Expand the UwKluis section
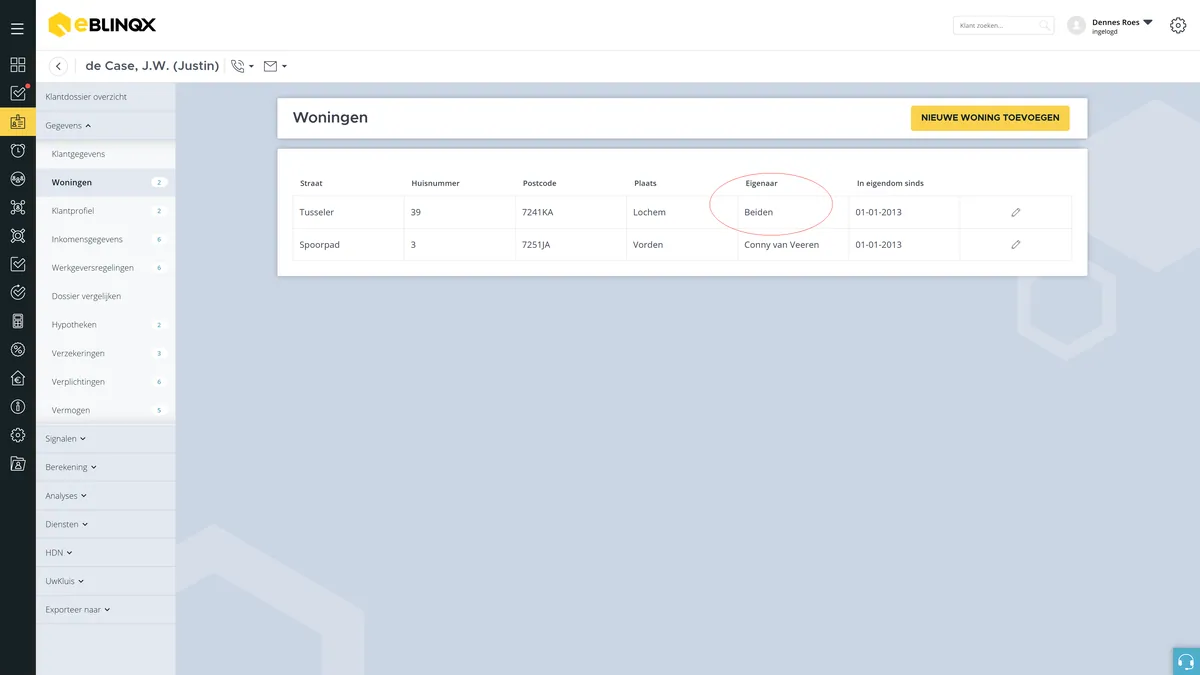1200x675 pixels. tap(65, 581)
